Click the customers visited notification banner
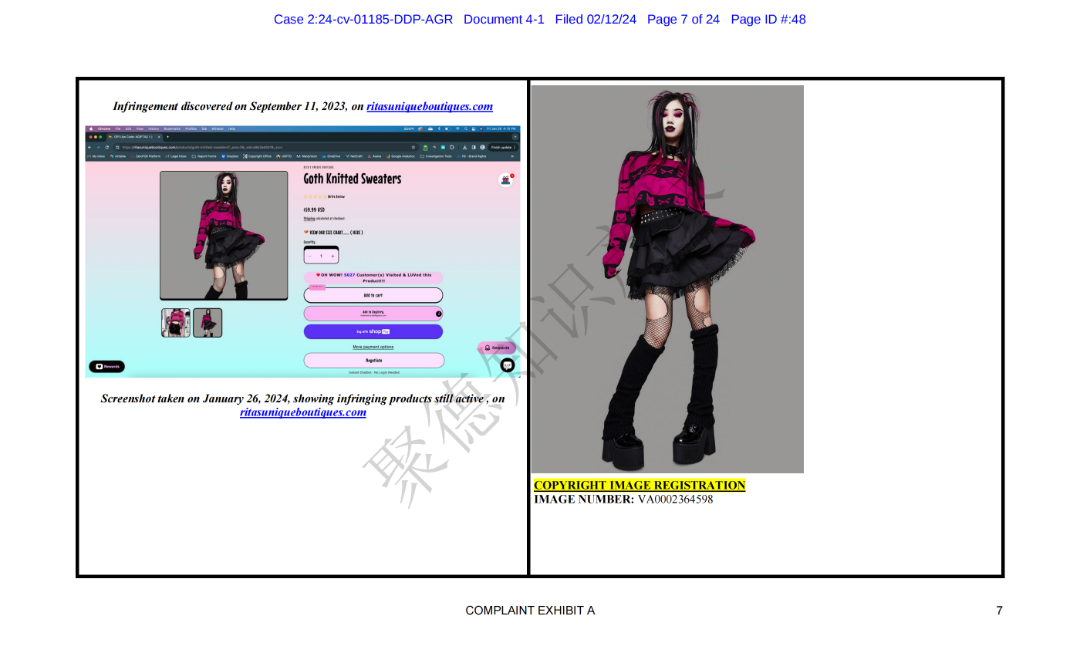Screen dimensions: 1080x655 point(373,278)
